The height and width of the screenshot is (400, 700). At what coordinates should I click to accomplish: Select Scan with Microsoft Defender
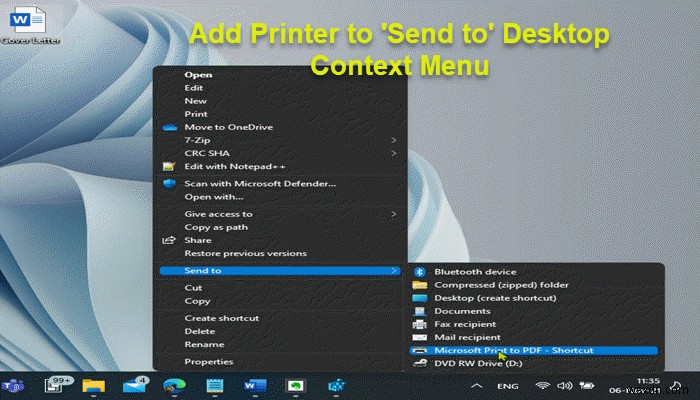pos(260,183)
